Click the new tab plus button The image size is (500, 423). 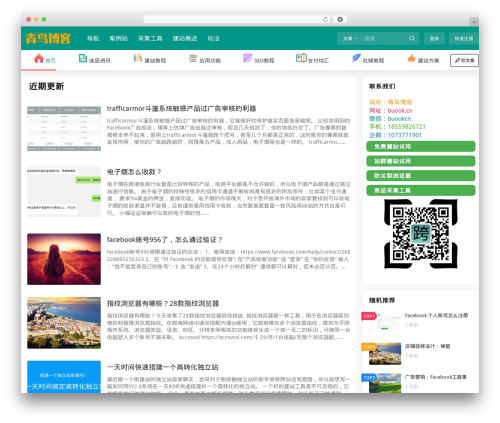(474, 22)
